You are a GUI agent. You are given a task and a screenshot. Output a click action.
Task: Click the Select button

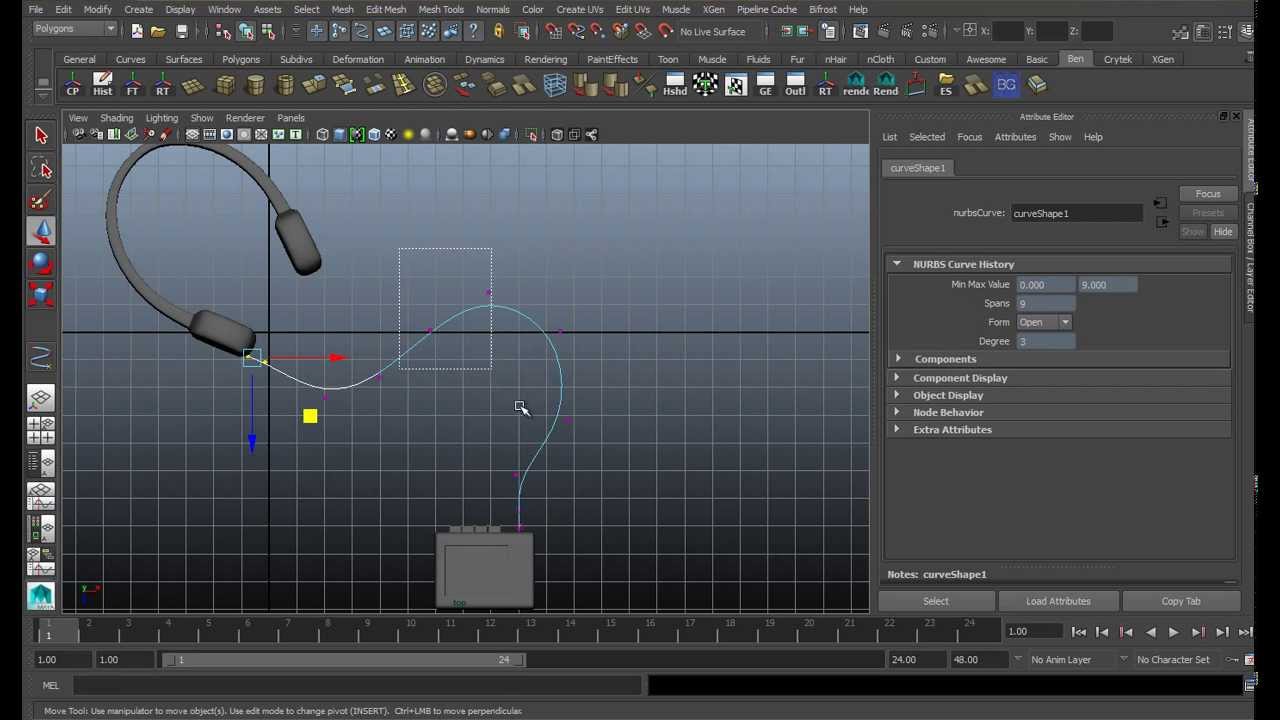[936, 601]
